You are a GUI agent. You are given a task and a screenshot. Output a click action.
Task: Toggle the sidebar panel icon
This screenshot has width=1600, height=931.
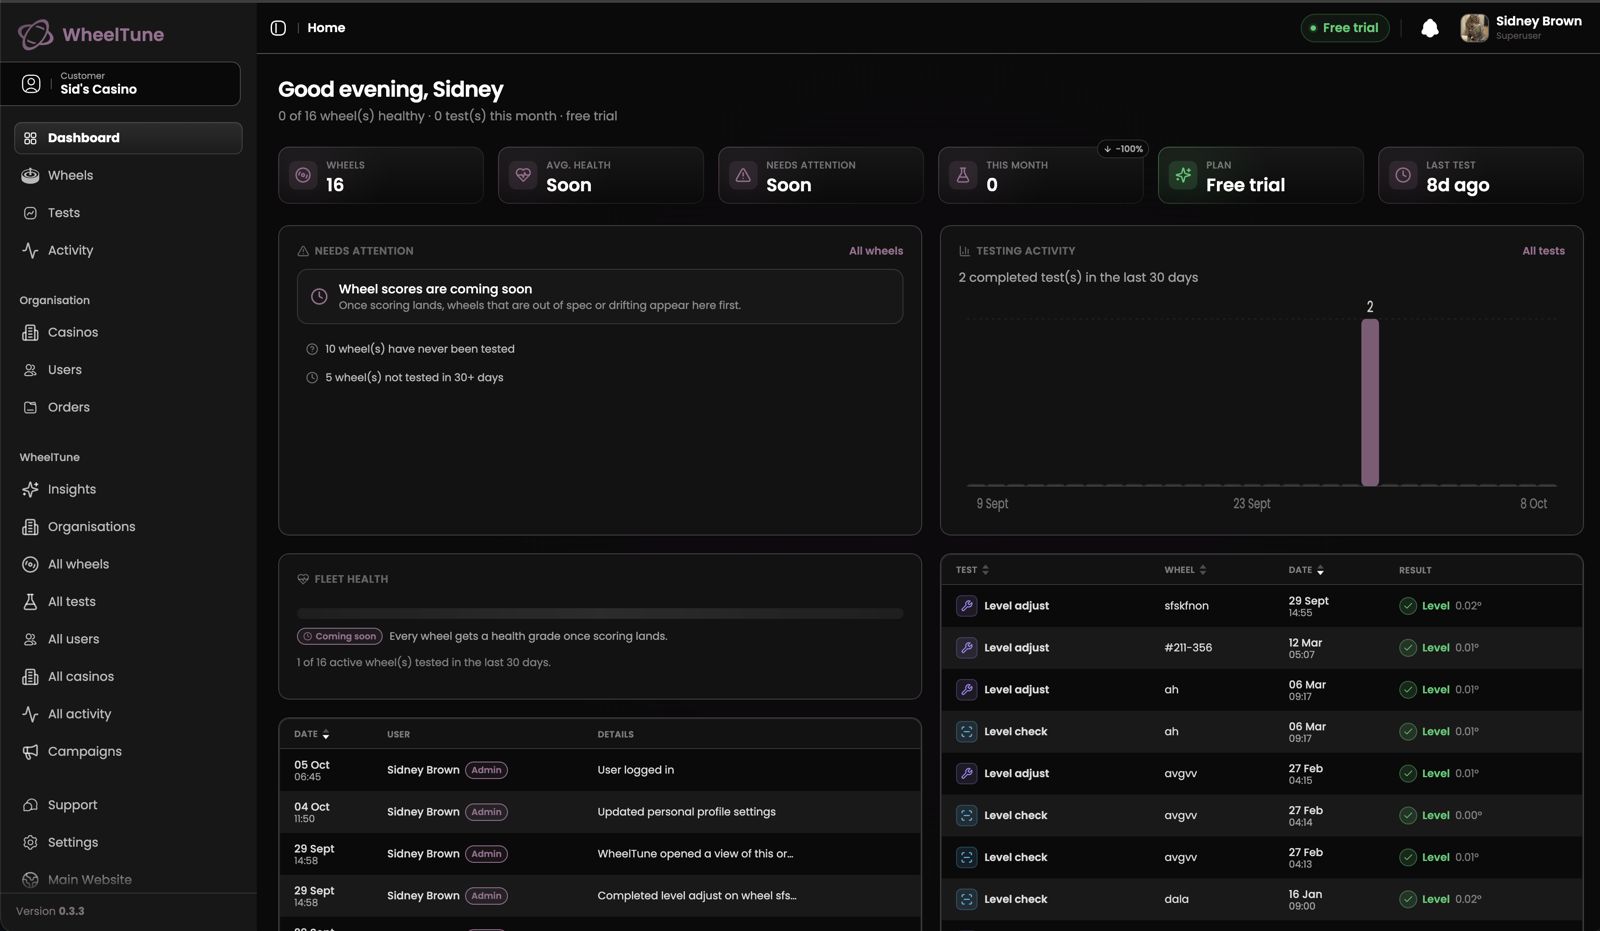click(278, 28)
